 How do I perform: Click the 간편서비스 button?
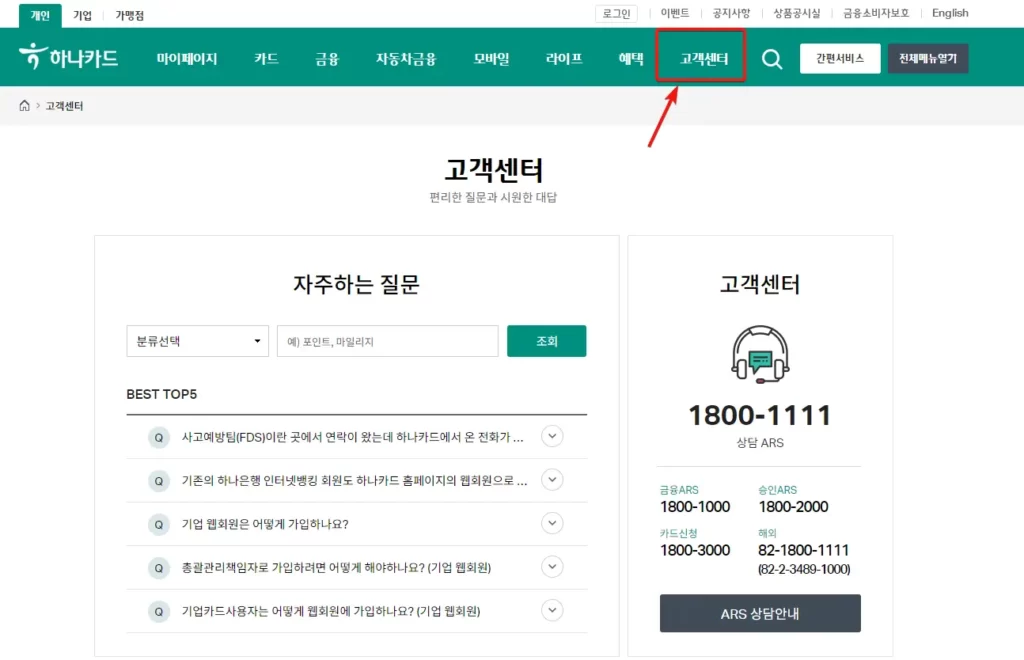[840, 59]
